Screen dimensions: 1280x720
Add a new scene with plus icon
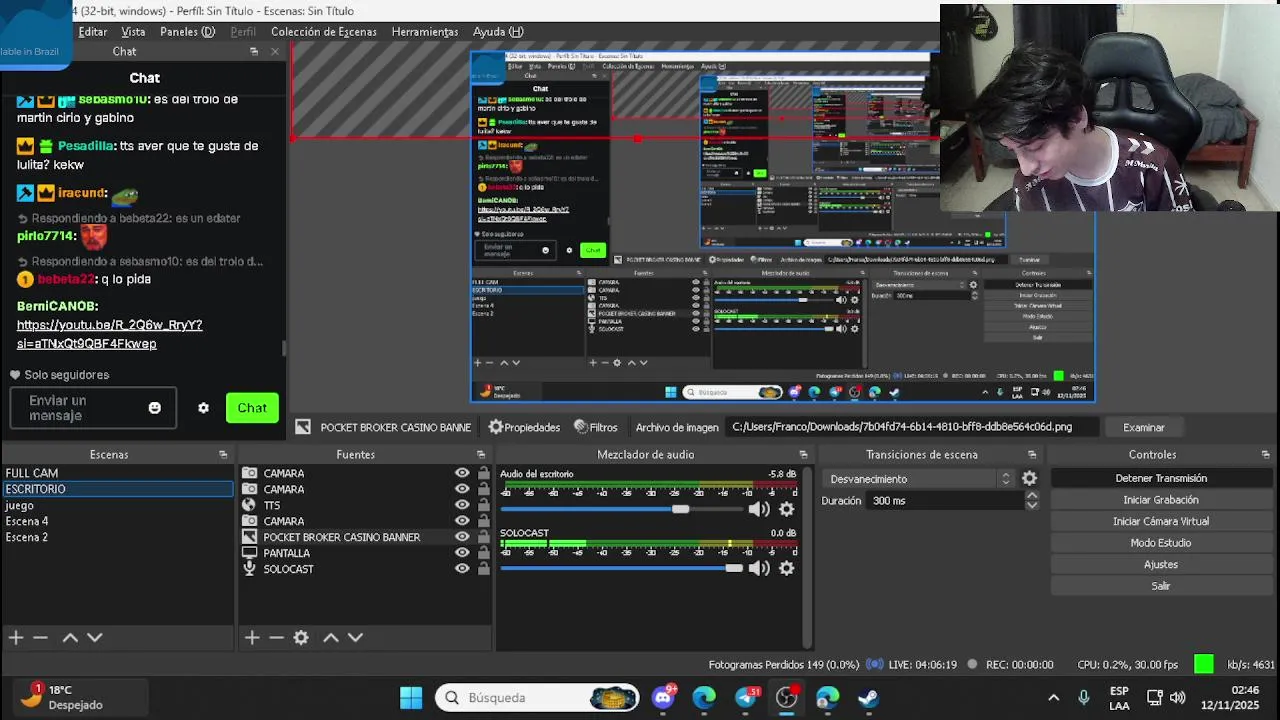[x=16, y=637]
